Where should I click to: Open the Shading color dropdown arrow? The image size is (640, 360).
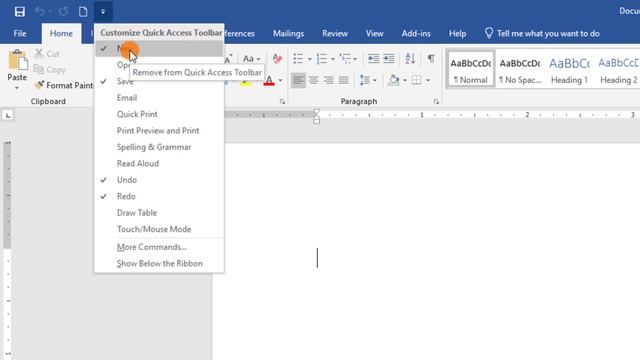pos(404,80)
